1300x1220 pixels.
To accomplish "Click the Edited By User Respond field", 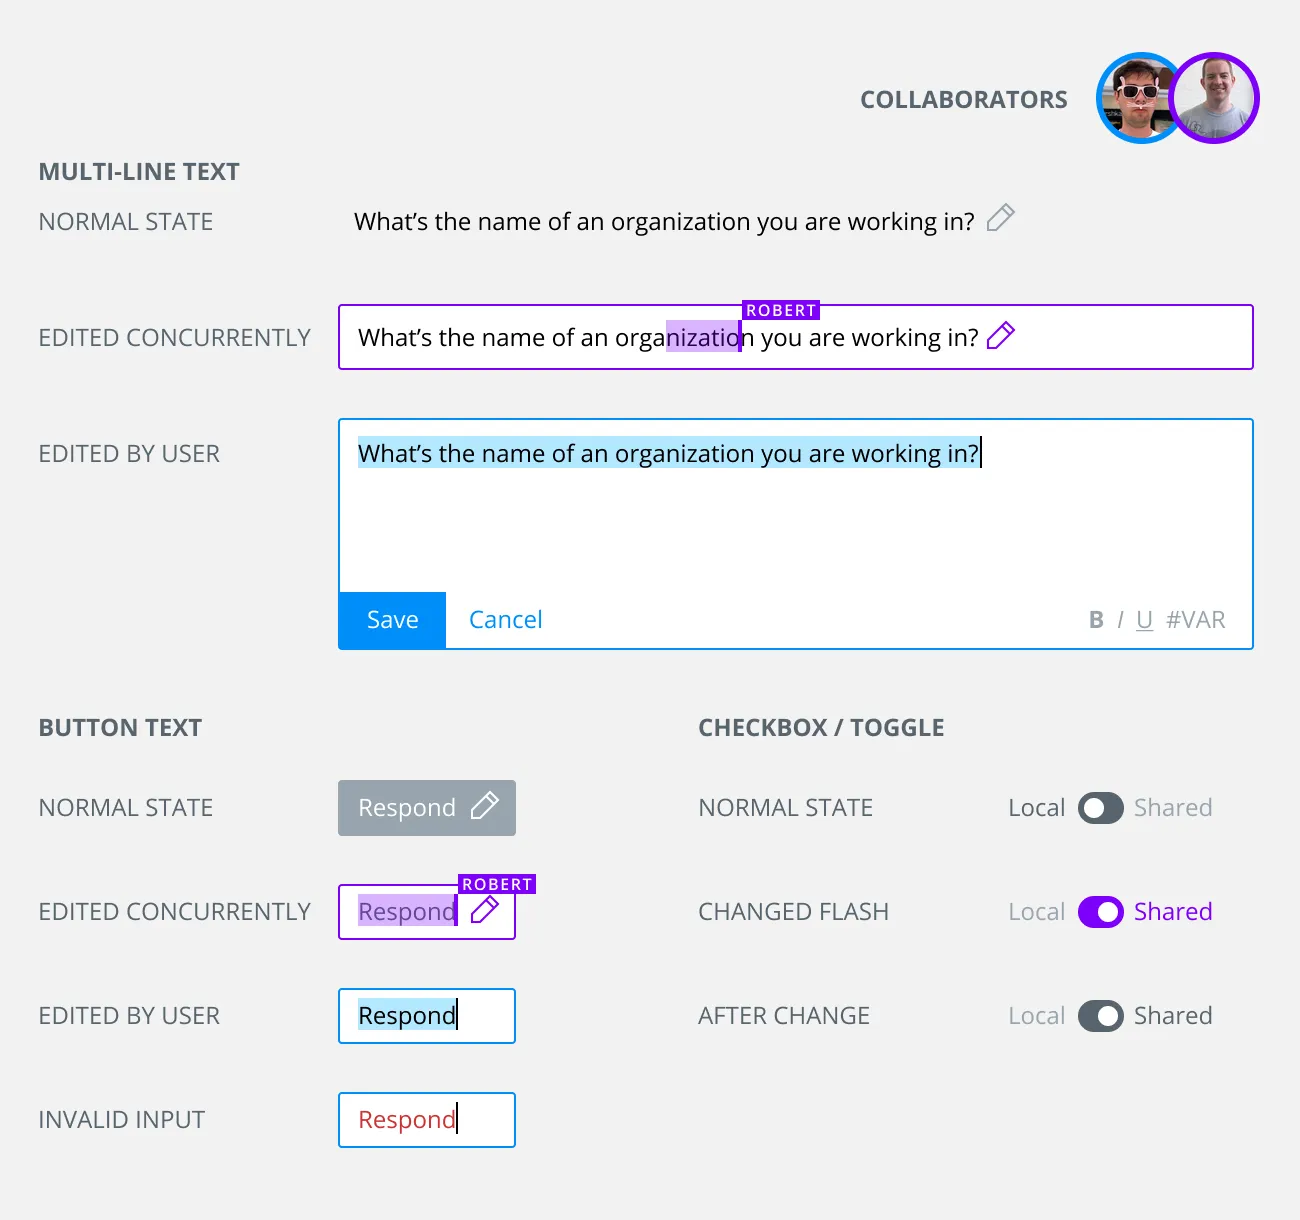I will (x=427, y=1016).
